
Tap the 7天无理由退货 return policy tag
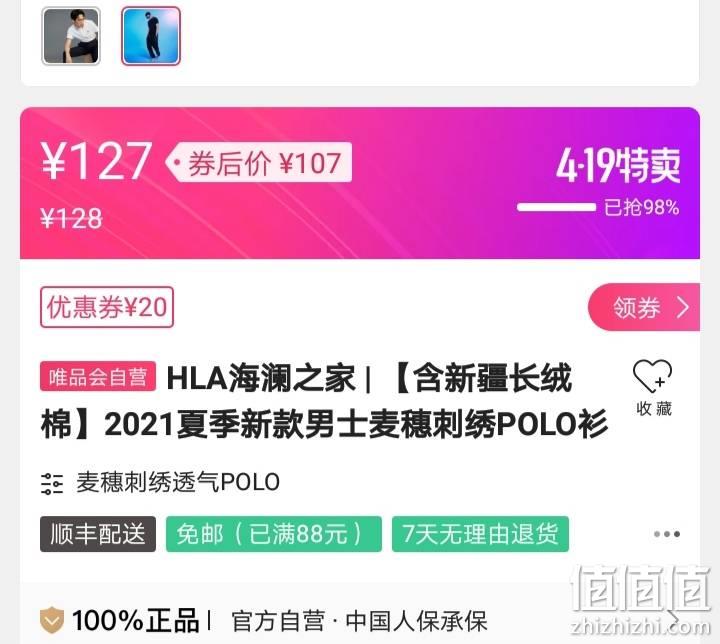[x=480, y=534]
